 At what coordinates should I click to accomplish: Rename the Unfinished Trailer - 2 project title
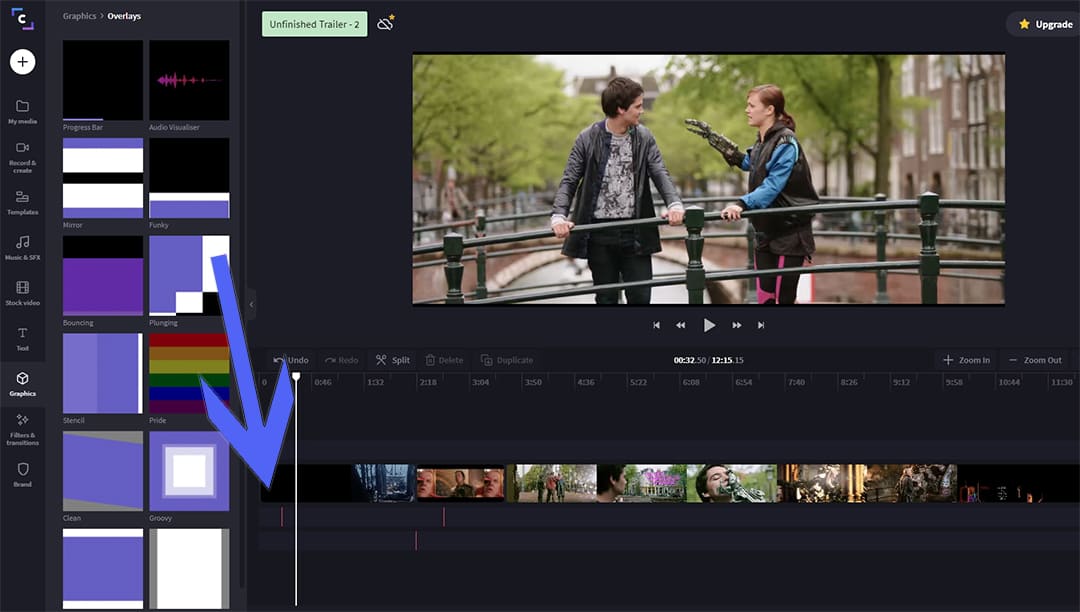[x=314, y=24]
